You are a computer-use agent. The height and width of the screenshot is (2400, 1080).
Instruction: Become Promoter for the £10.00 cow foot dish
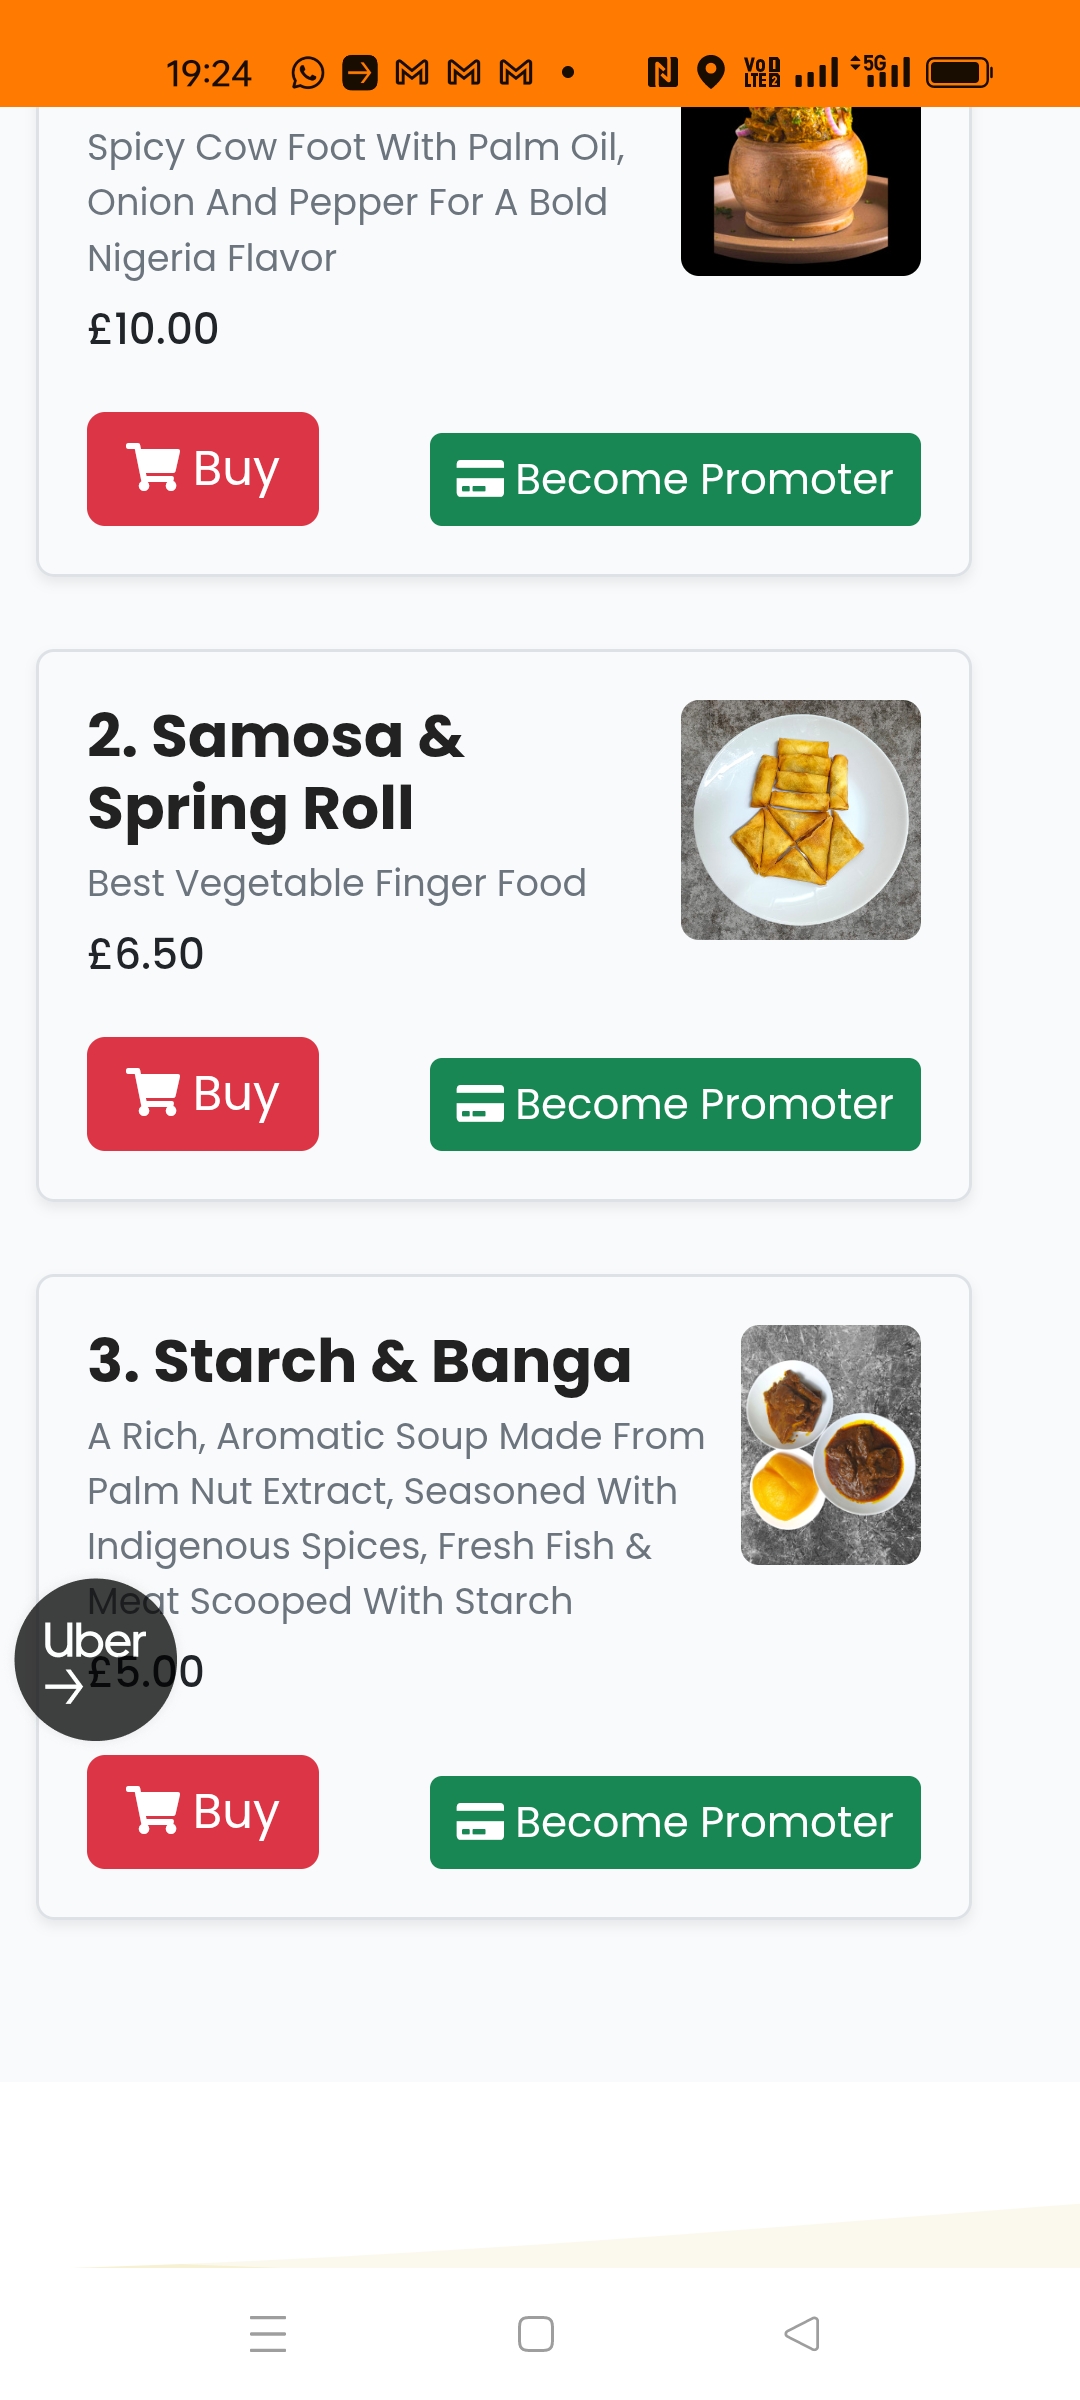point(675,479)
